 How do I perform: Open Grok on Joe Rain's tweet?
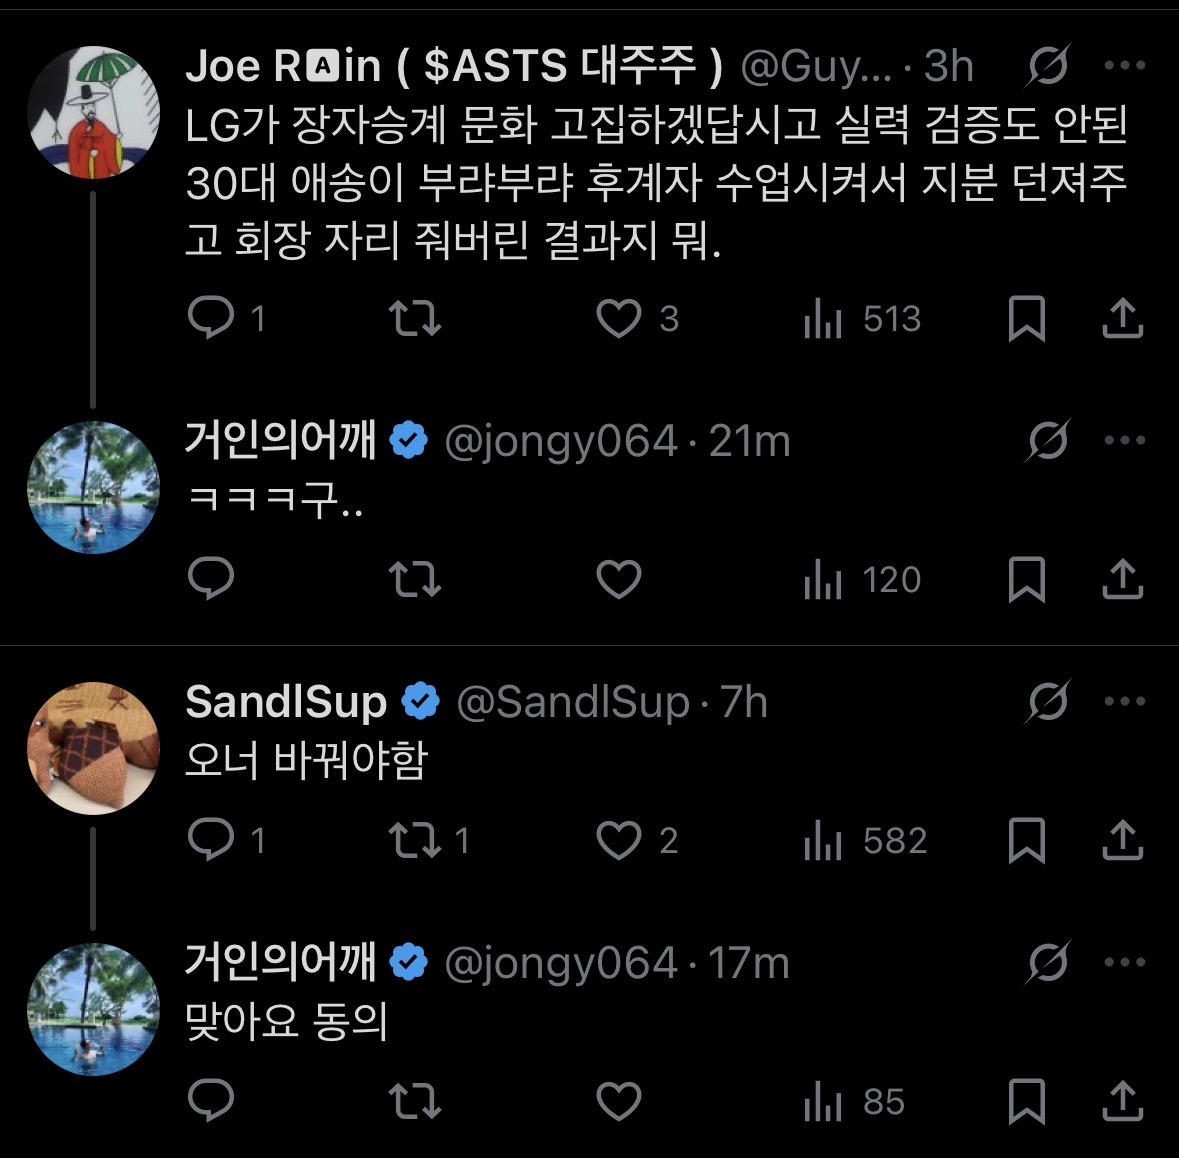click(x=1046, y=67)
